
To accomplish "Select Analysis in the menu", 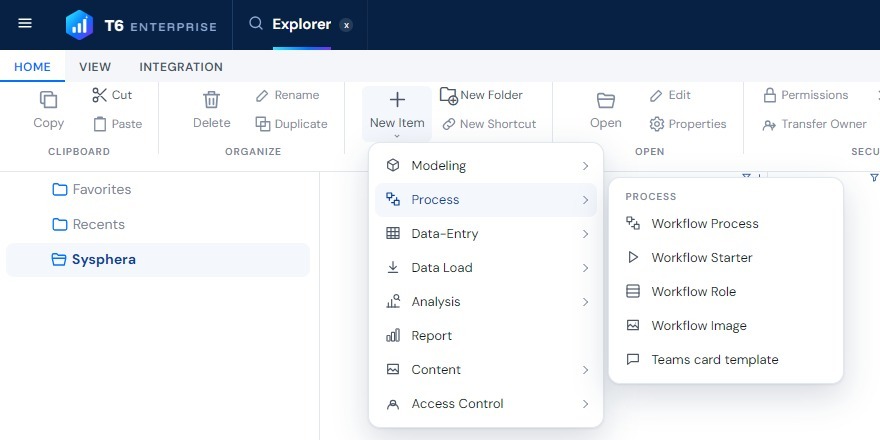I will point(485,302).
